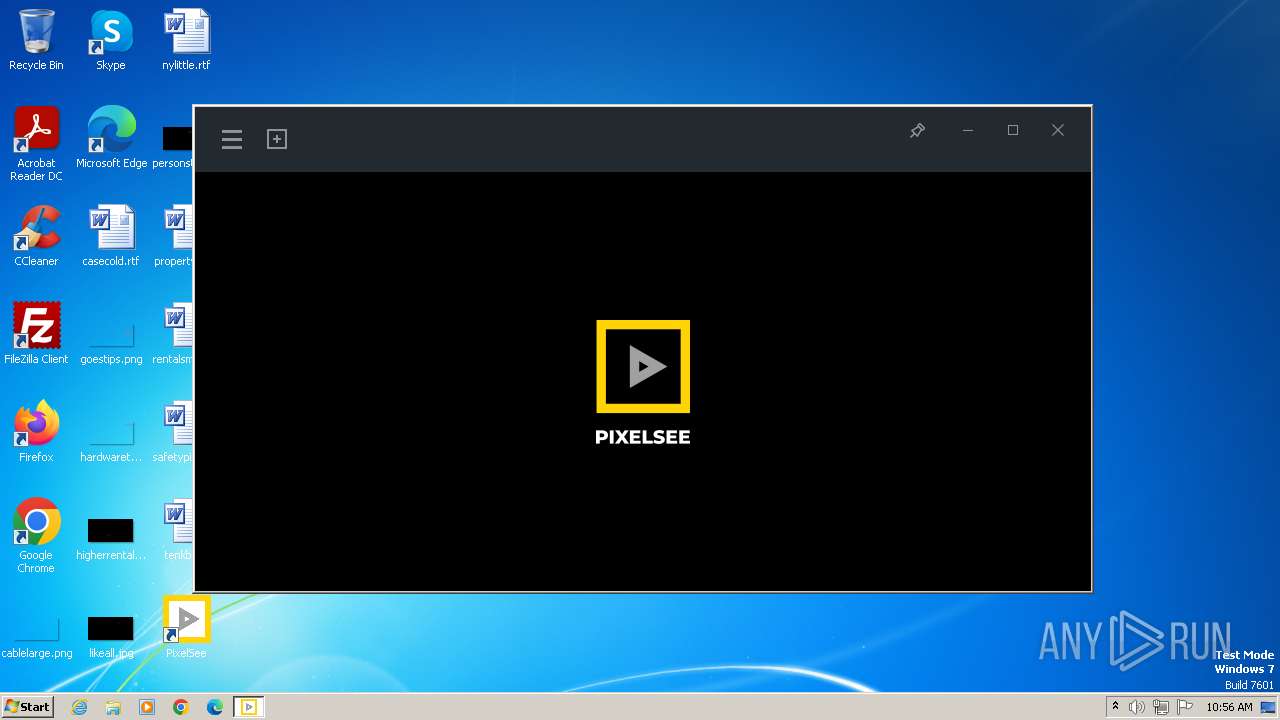Open likeall.jpg file on desktop
Viewport: 1280px width, 720px height.
pyautogui.click(x=111, y=636)
